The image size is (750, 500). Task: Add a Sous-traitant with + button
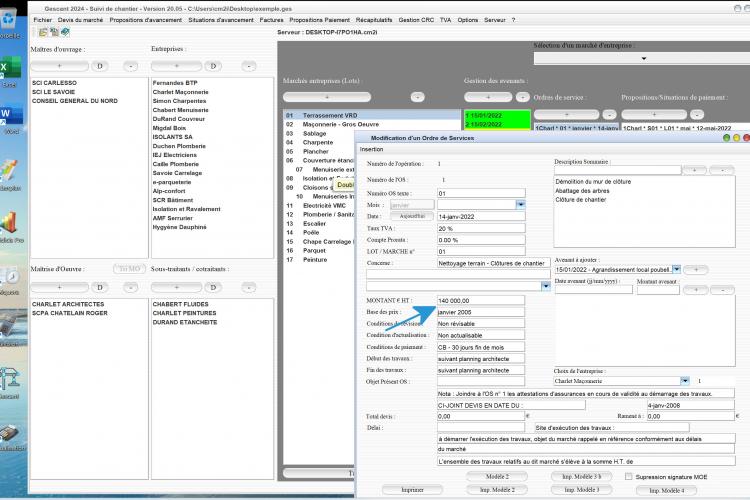pyautogui.click(x=176, y=287)
